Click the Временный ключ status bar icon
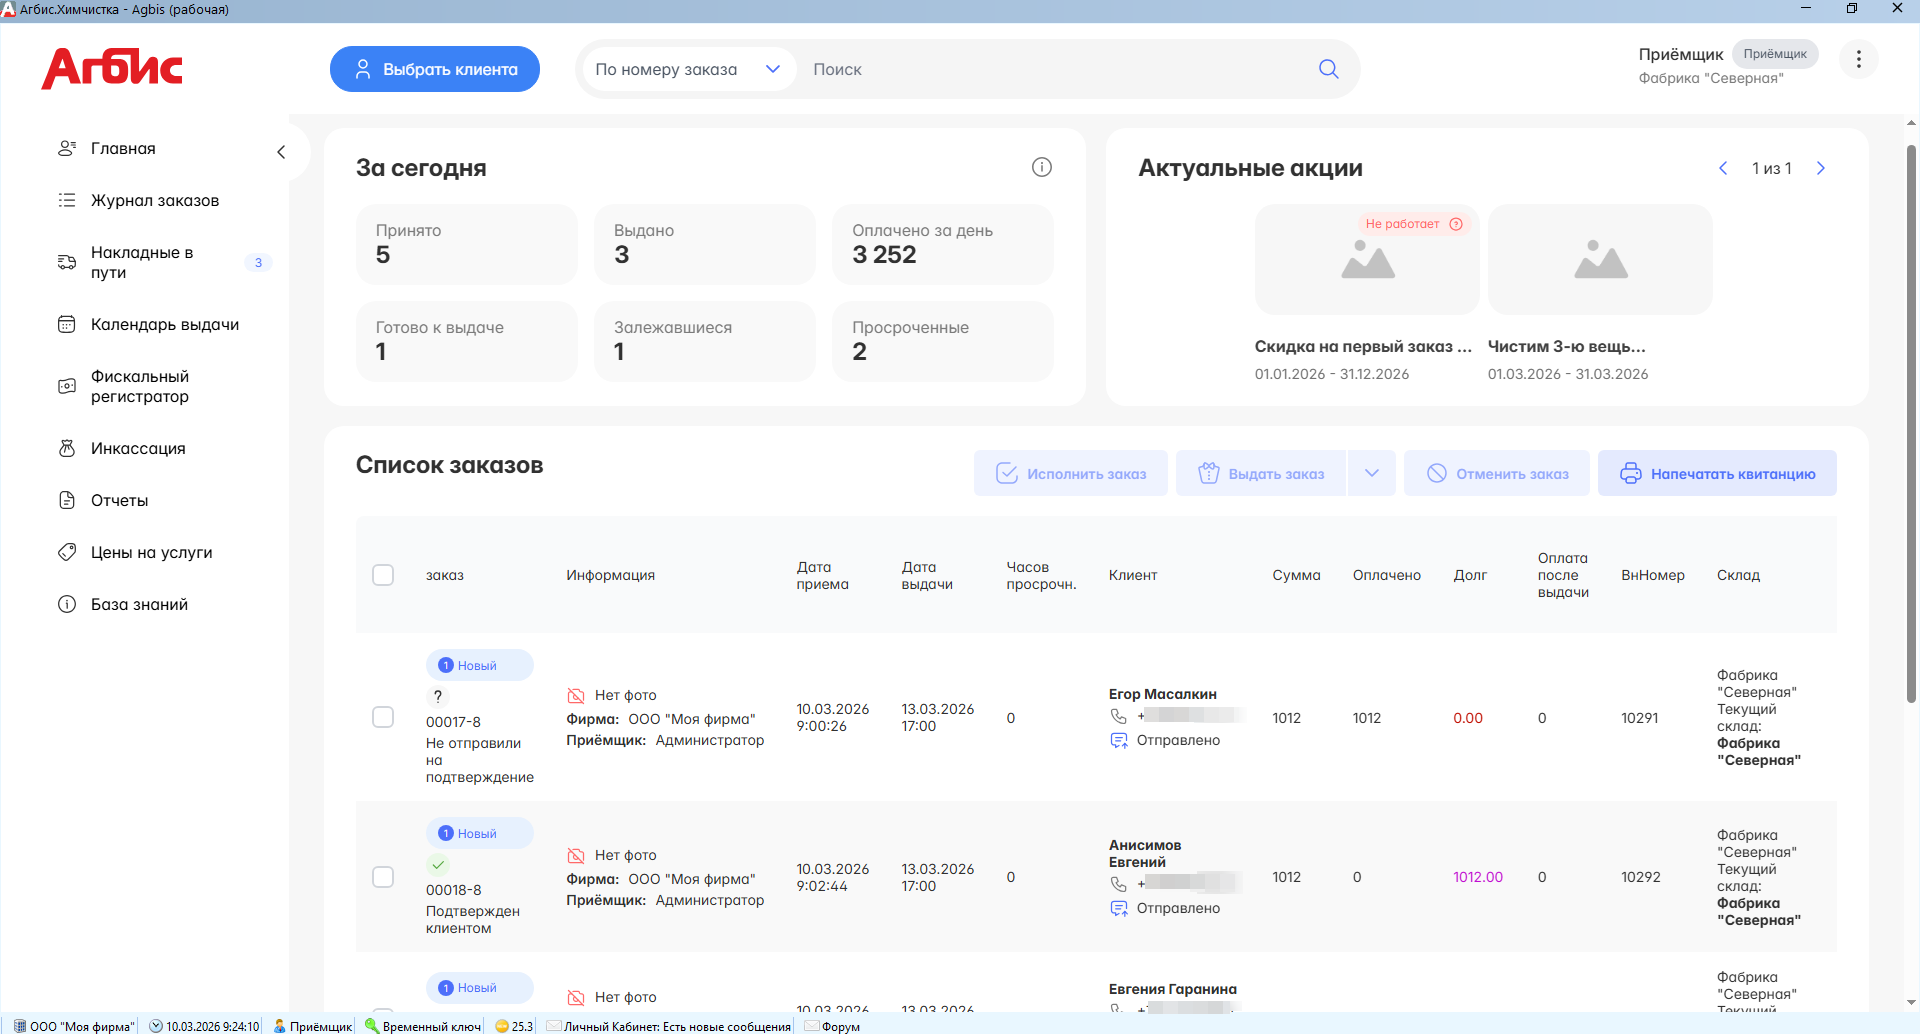This screenshot has height=1034, width=1920. [x=371, y=1026]
